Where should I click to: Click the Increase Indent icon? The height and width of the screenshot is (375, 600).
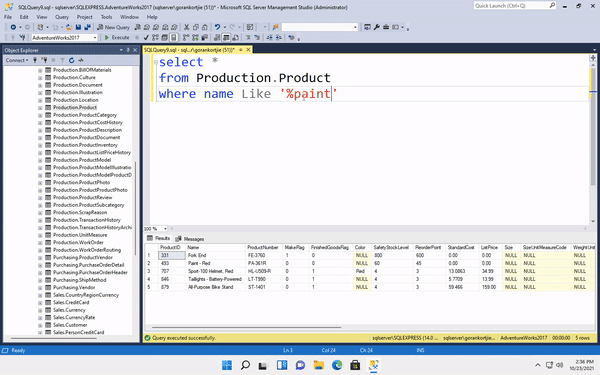(x=279, y=38)
